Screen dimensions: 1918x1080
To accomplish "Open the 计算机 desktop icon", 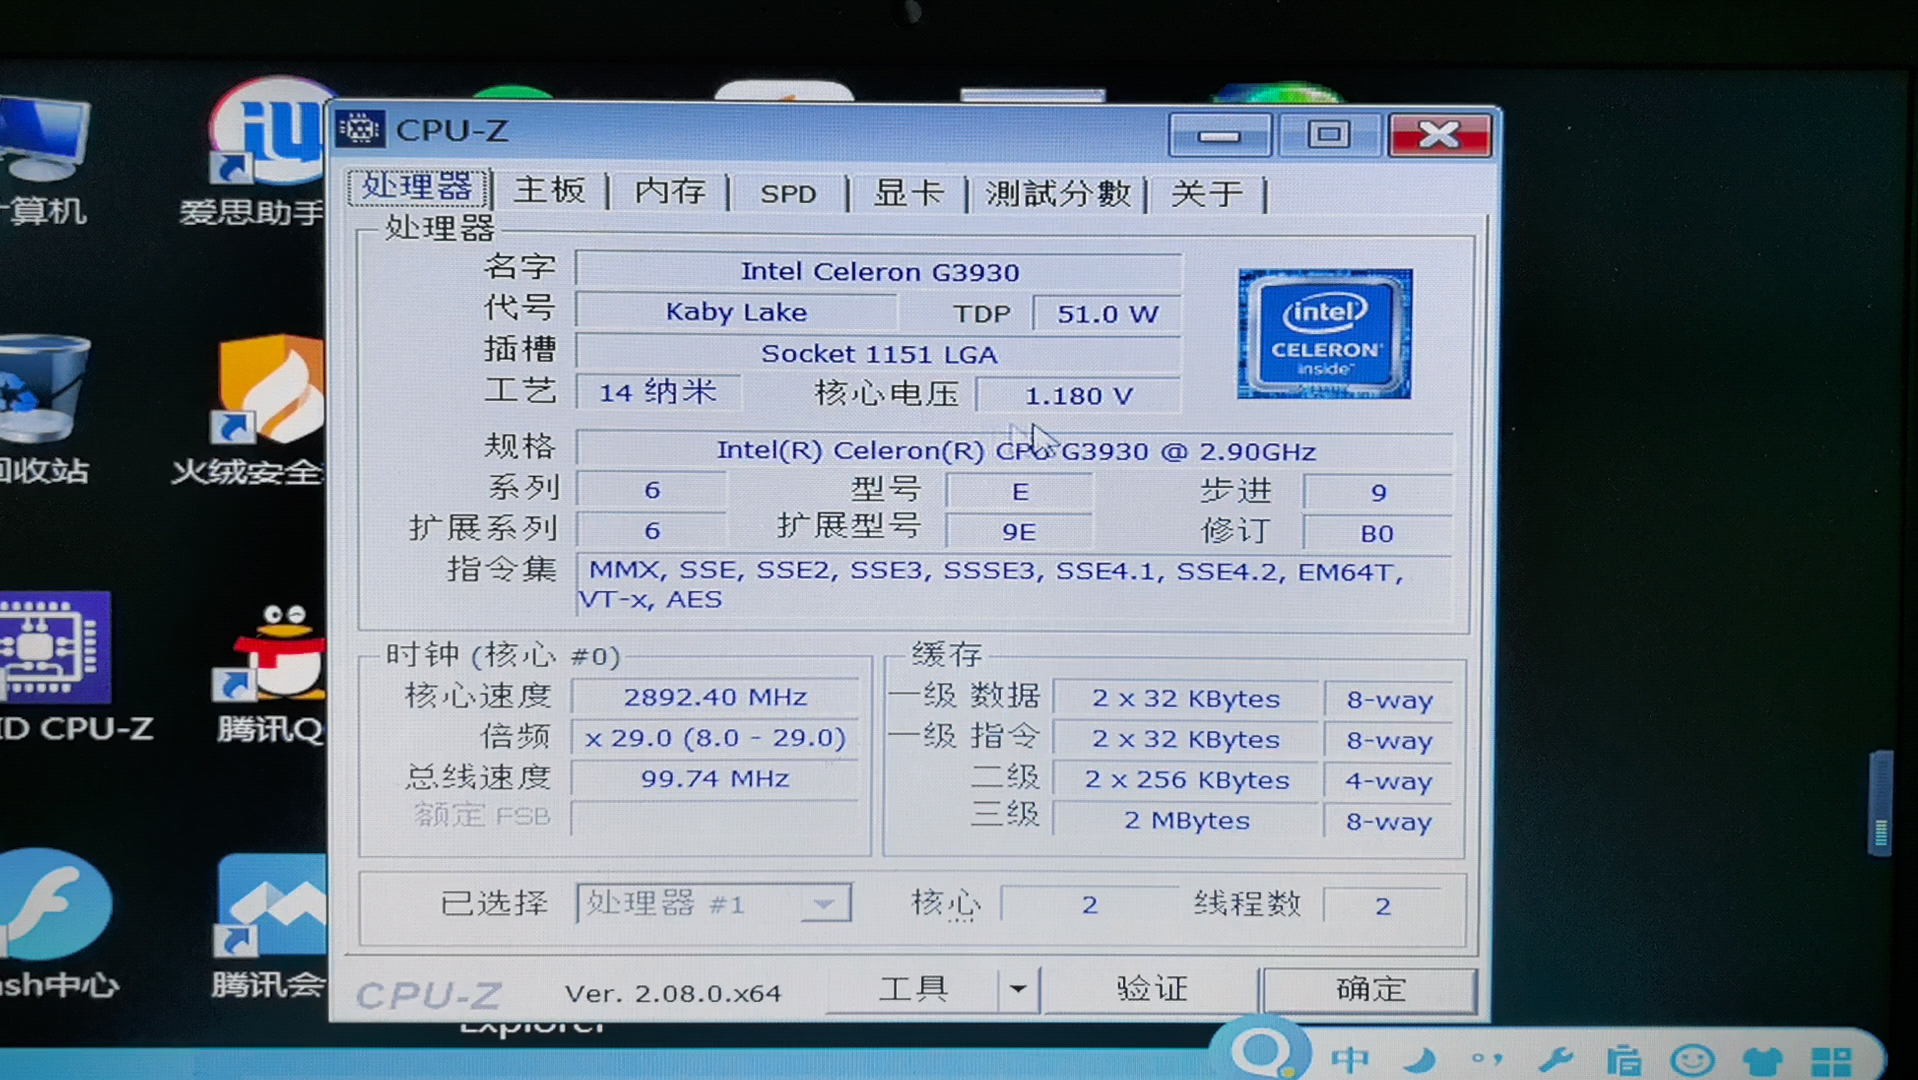I will [42, 160].
